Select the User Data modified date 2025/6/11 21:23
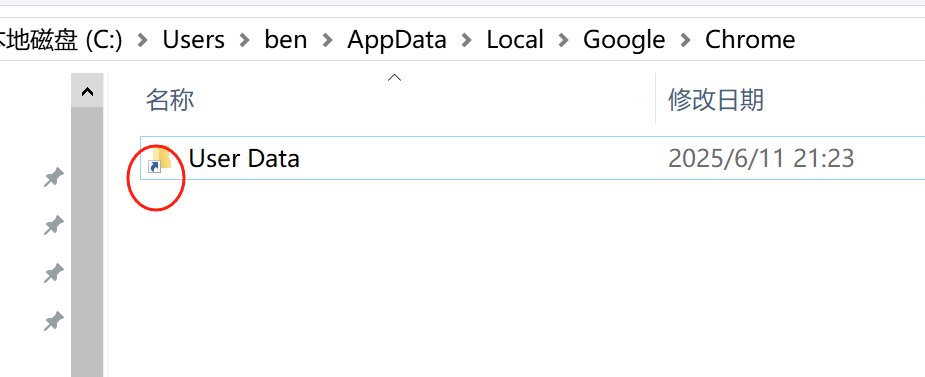 click(761, 159)
